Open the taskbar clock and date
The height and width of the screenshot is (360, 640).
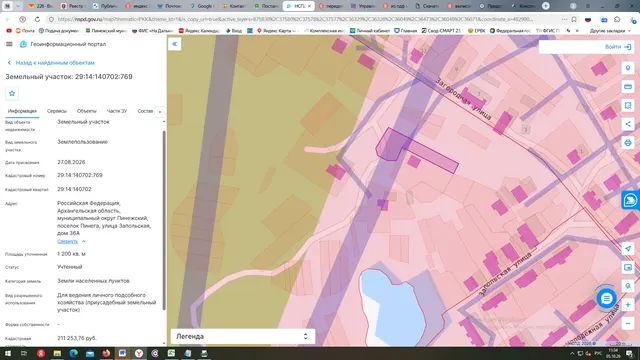point(613,353)
